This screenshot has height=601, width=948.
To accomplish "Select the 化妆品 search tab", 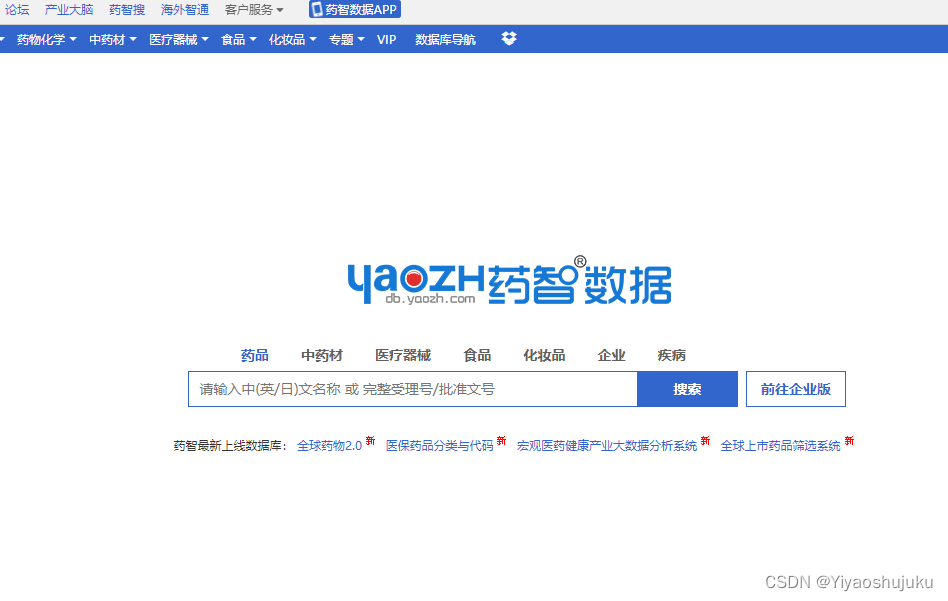I will [x=544, y=355].
